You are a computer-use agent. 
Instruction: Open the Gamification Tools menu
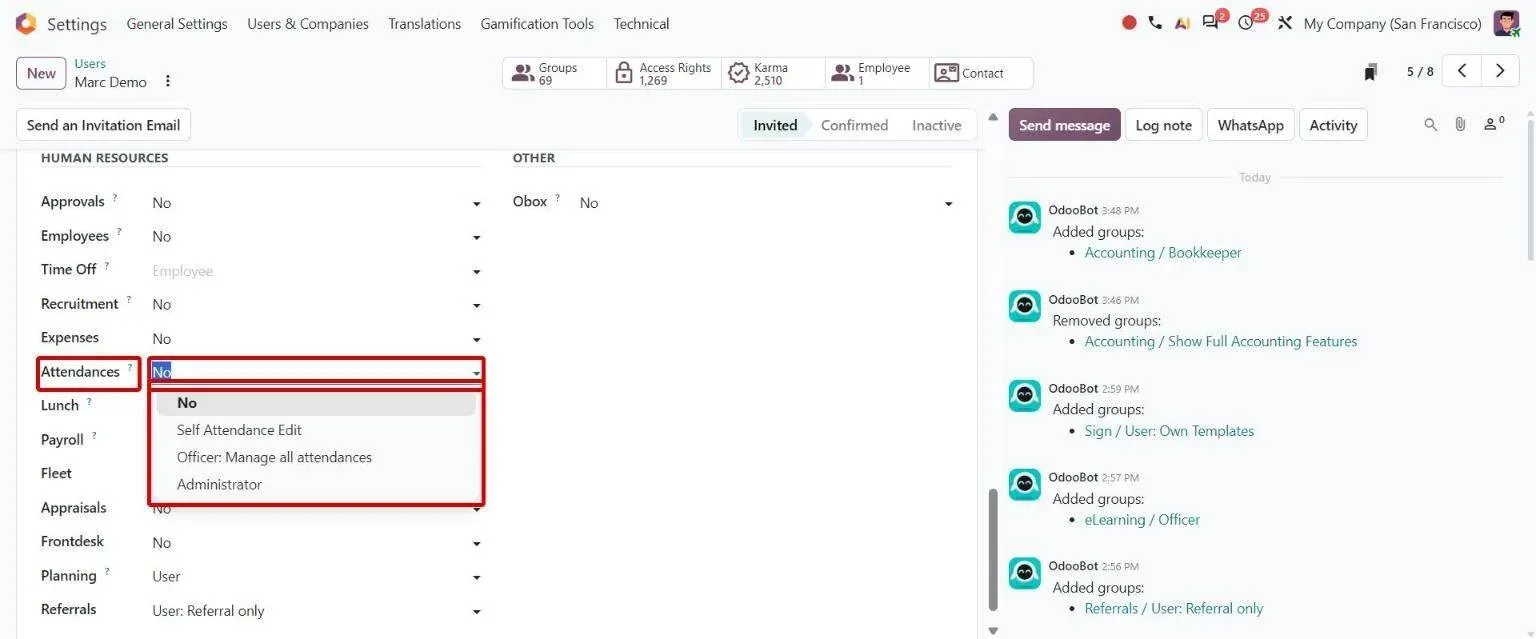tap(537, 23)
